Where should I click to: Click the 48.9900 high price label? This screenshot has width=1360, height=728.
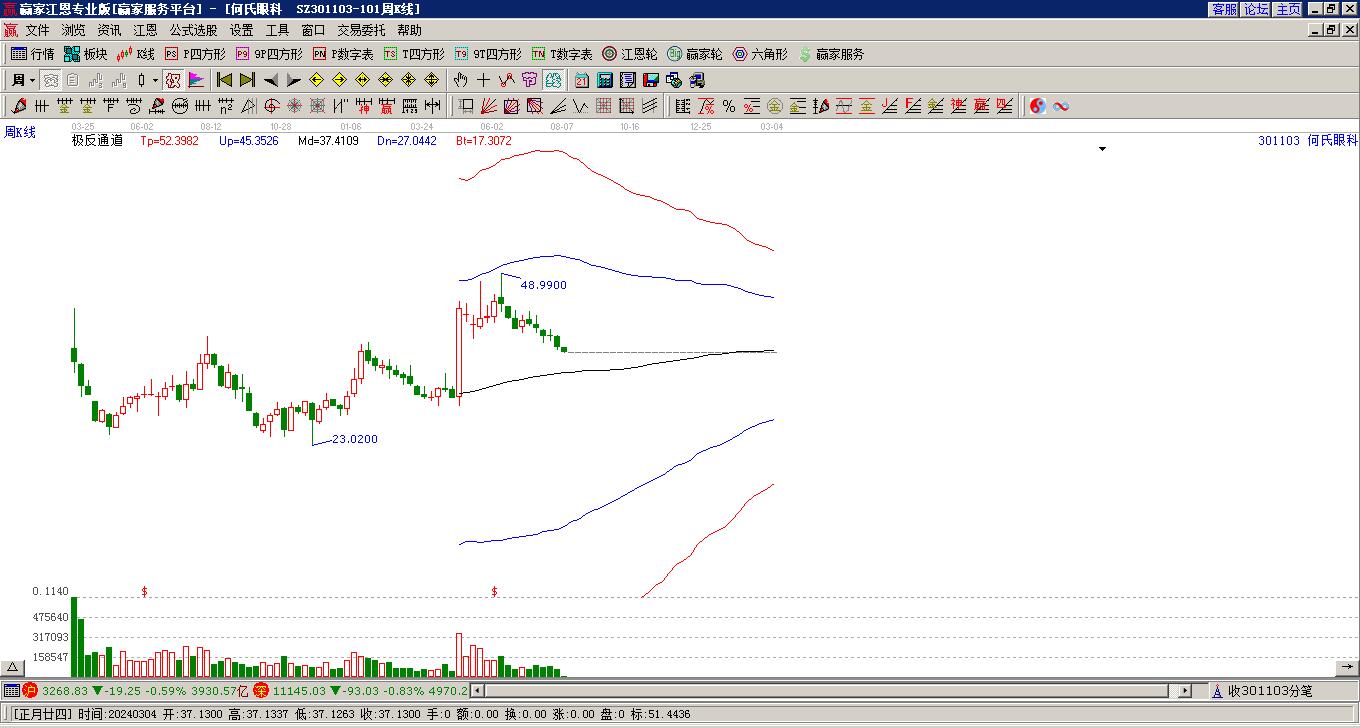[543, 285]
